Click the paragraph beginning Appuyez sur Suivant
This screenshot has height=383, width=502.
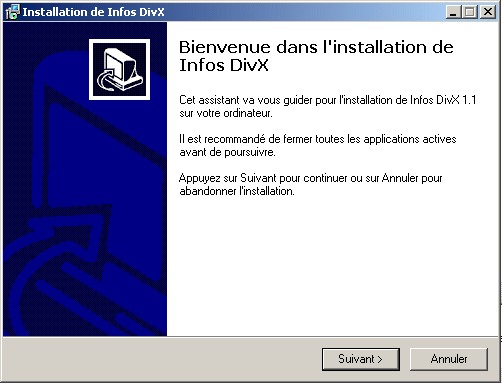pyautogui.click(x=311, y=184)
